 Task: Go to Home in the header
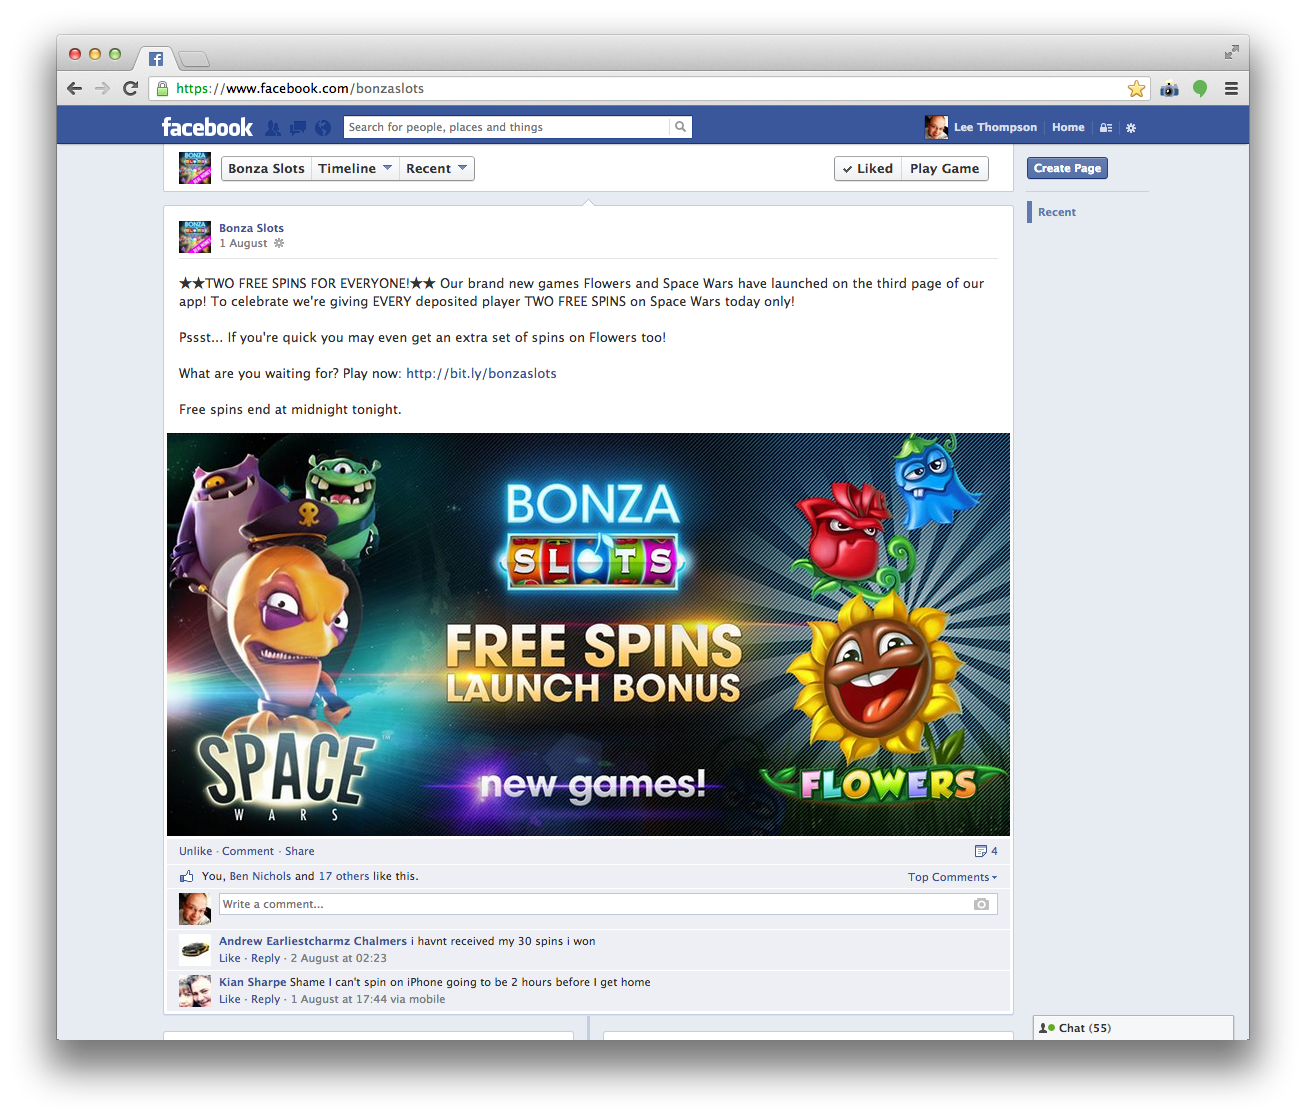coord(1068,127)
